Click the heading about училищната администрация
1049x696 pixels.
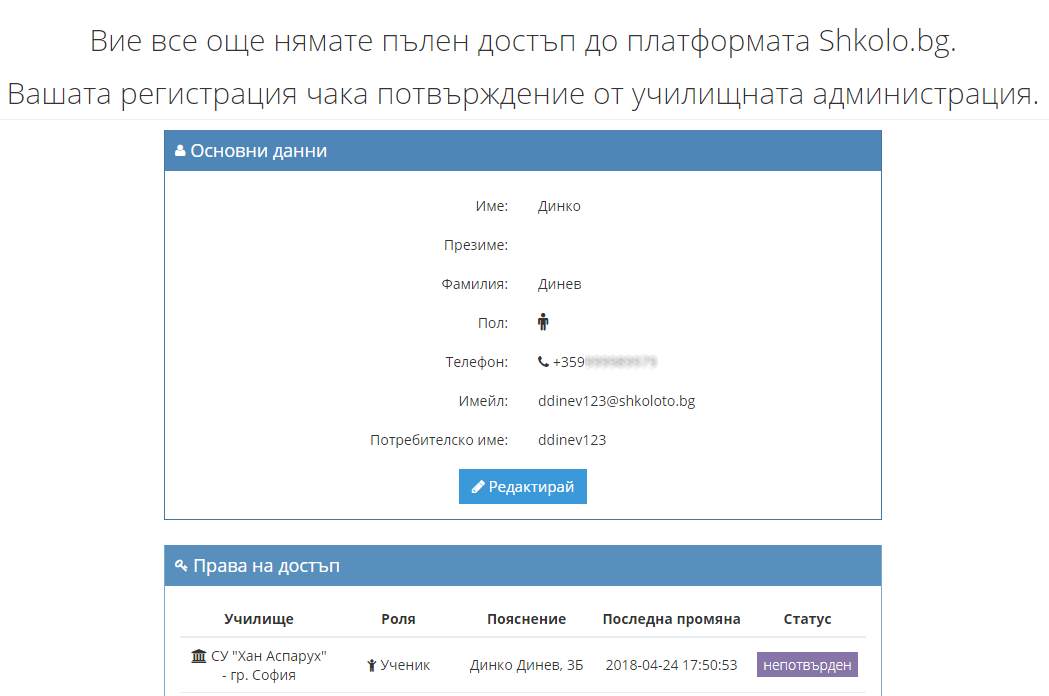(x=523, y=93)
